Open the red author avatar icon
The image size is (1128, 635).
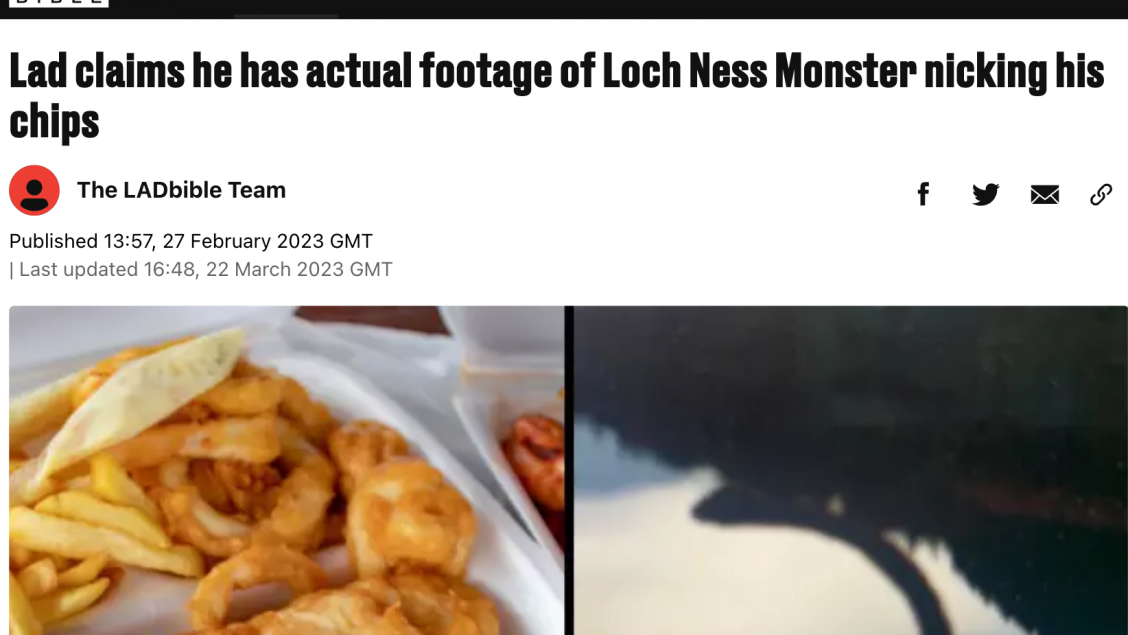point(34,191)
